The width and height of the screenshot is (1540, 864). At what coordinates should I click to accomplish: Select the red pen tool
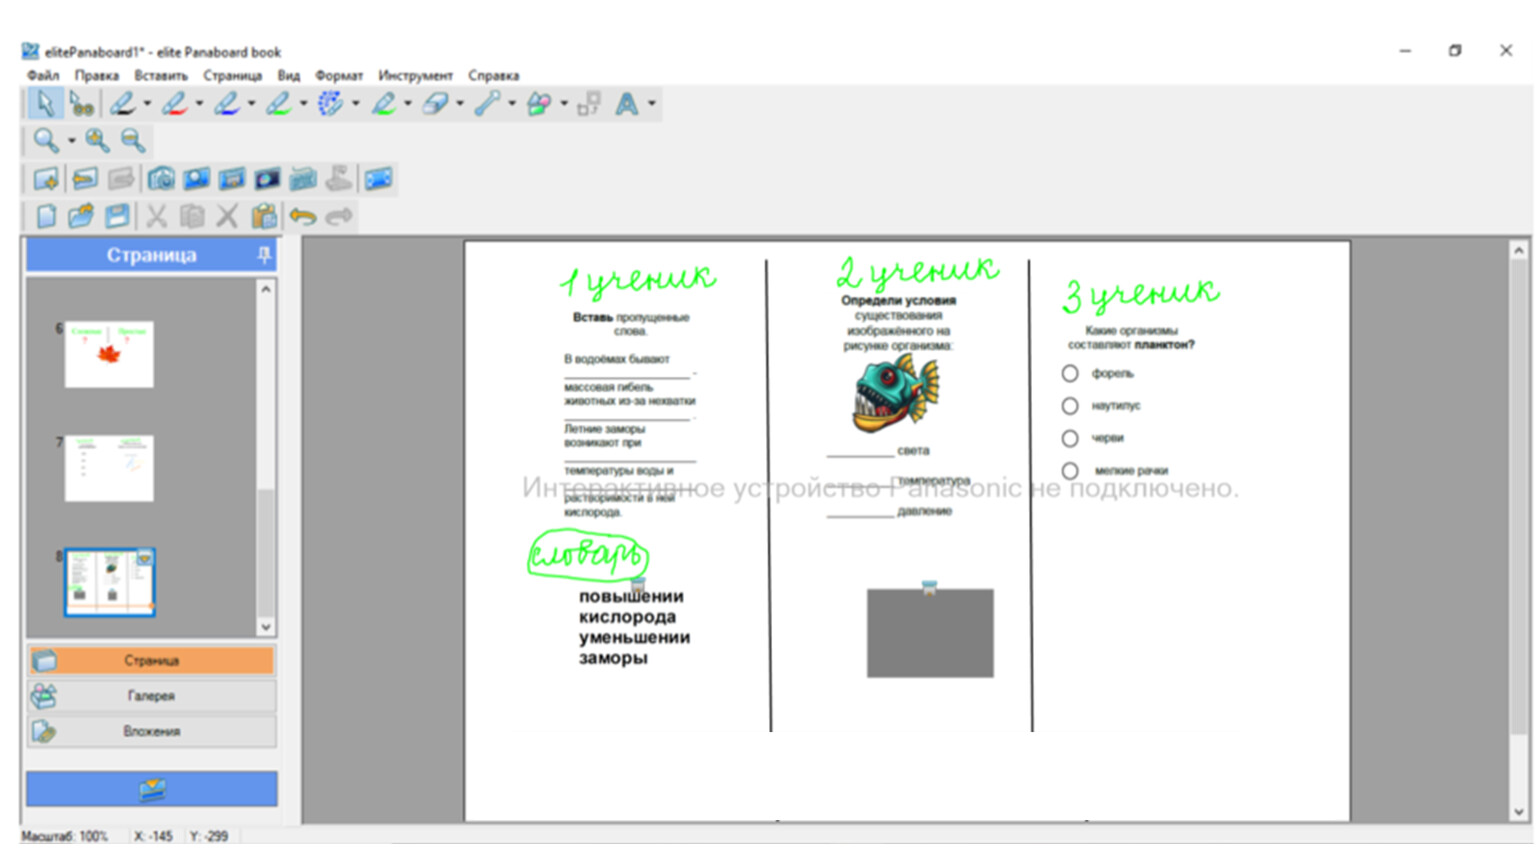click(174, 104)
